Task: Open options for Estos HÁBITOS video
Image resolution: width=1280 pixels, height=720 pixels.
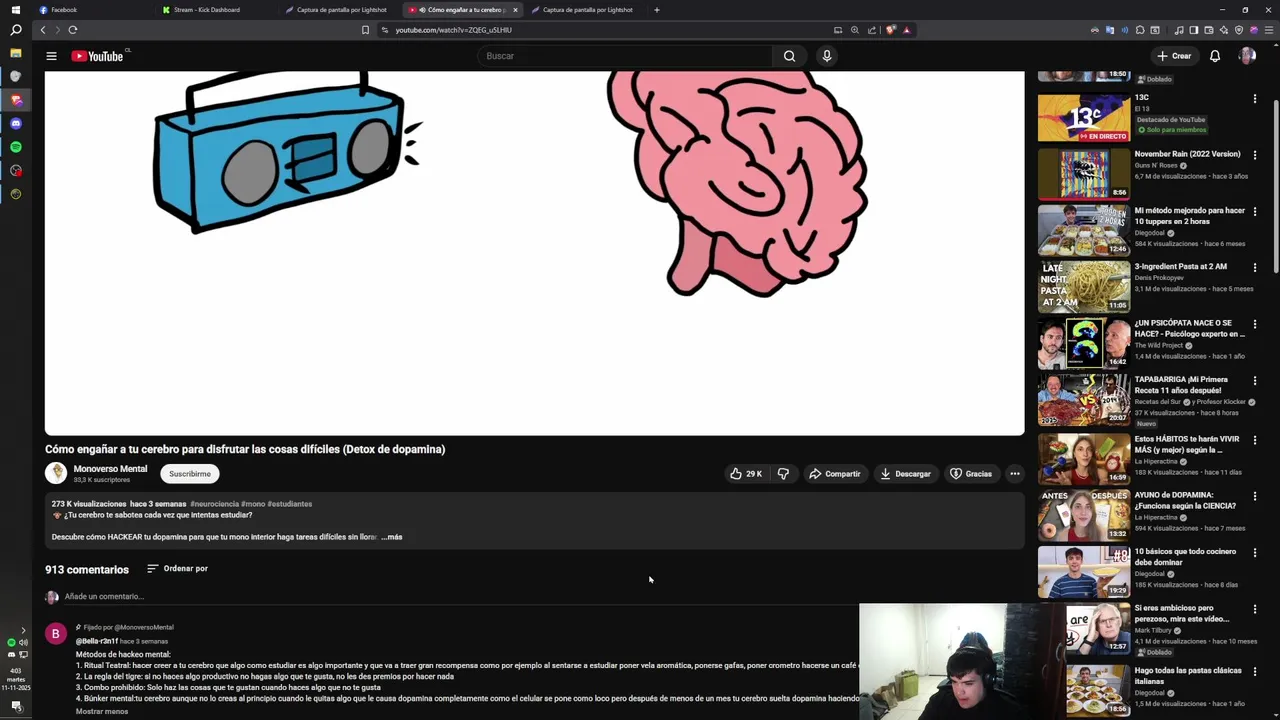Action: (x=1255, y=440)
